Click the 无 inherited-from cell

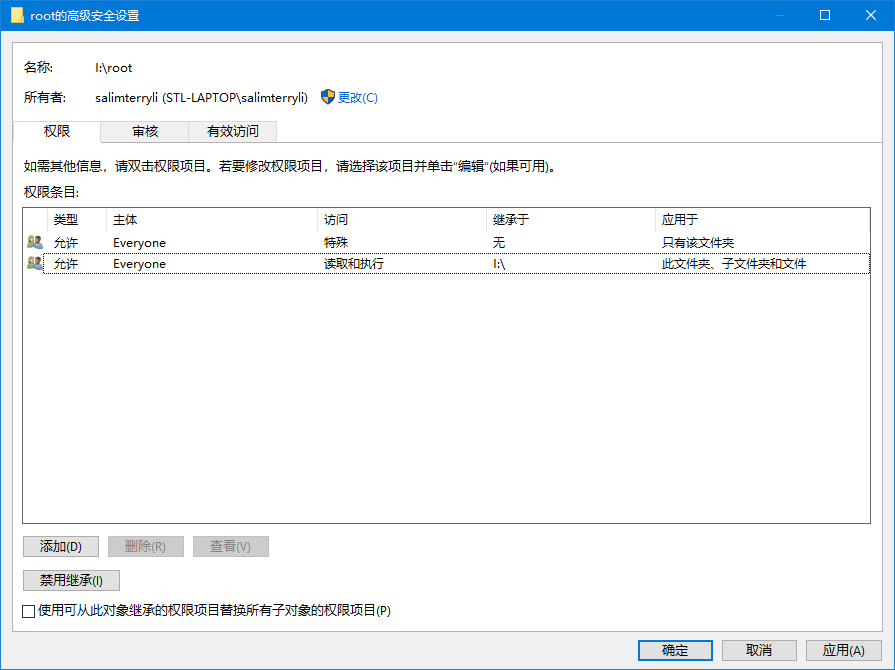tap(499, 243)
